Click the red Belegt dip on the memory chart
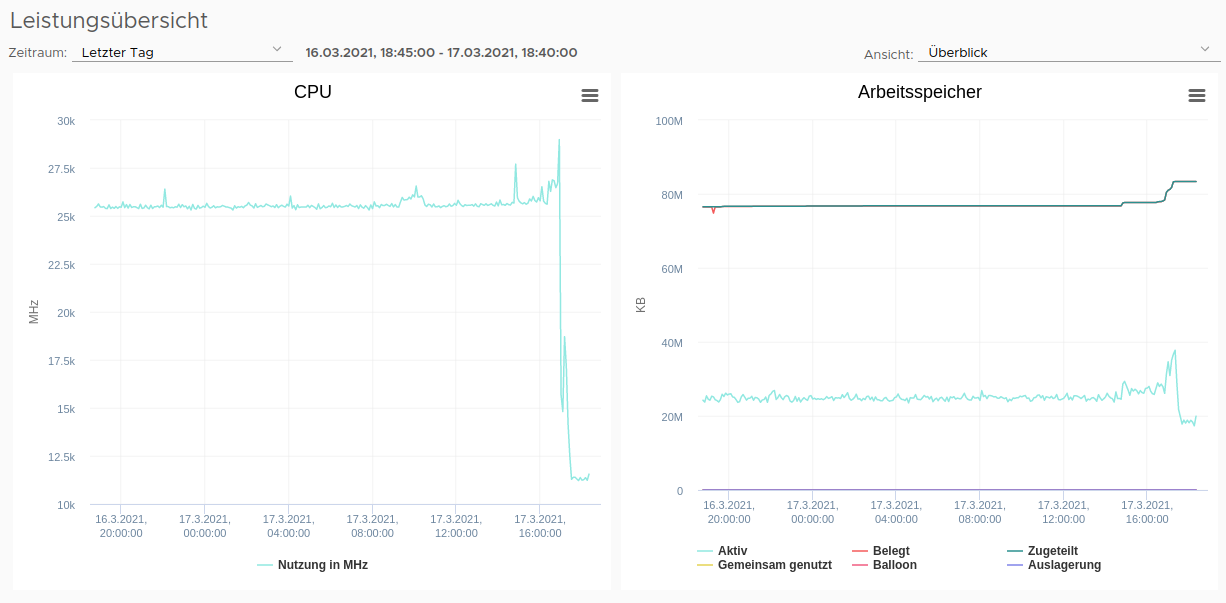The width and height of the screenshot is (1226, 603). pos(713,211)
